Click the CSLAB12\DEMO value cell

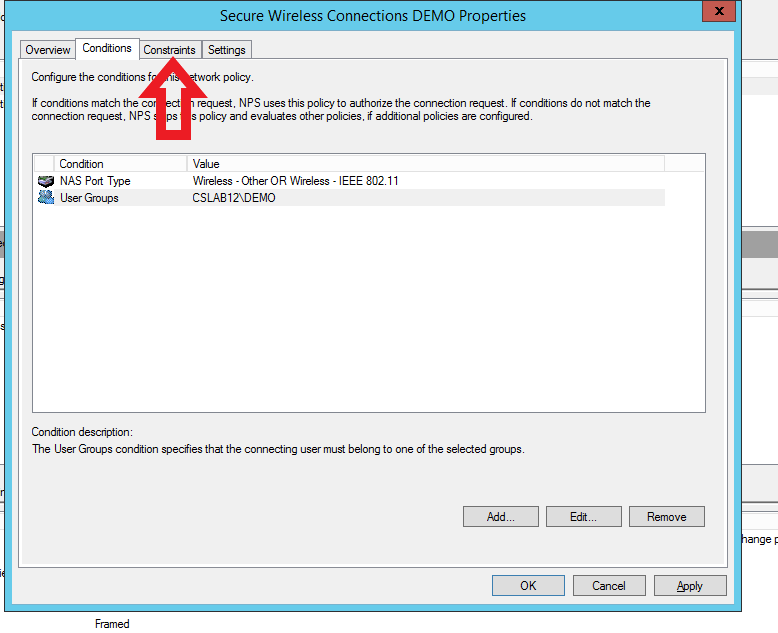(234, 198)
